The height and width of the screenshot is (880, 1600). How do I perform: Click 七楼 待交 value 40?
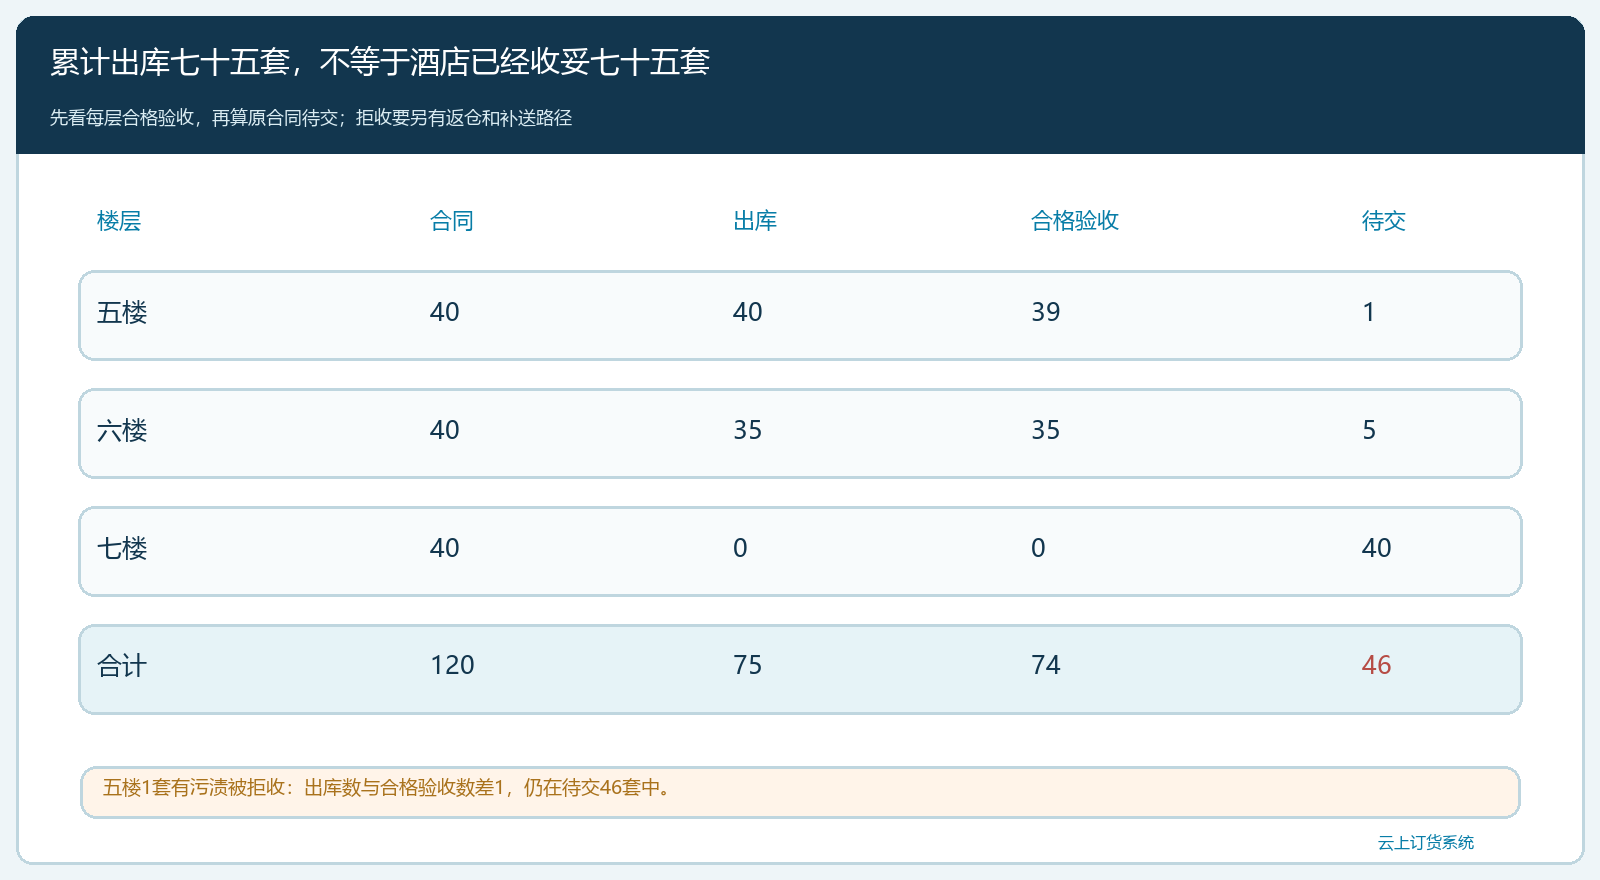[1377, 548]
